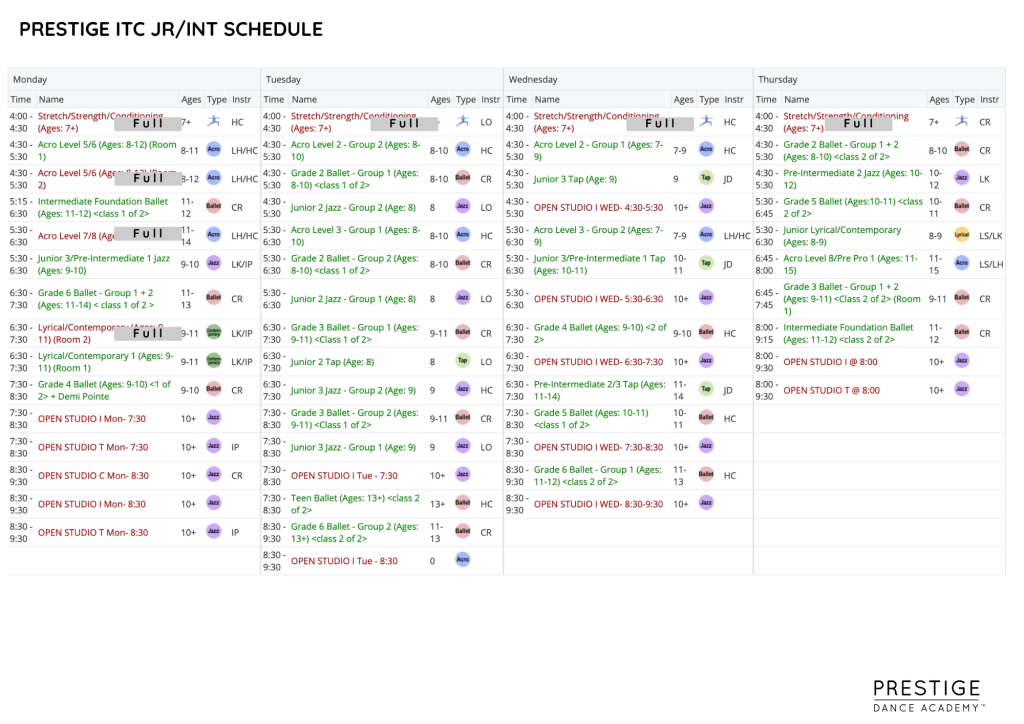Click the Lyrical icon for Thursday Junior Lyrical/Contemporary
This screenshot has width=1024, height=724.
click(962, 234)
